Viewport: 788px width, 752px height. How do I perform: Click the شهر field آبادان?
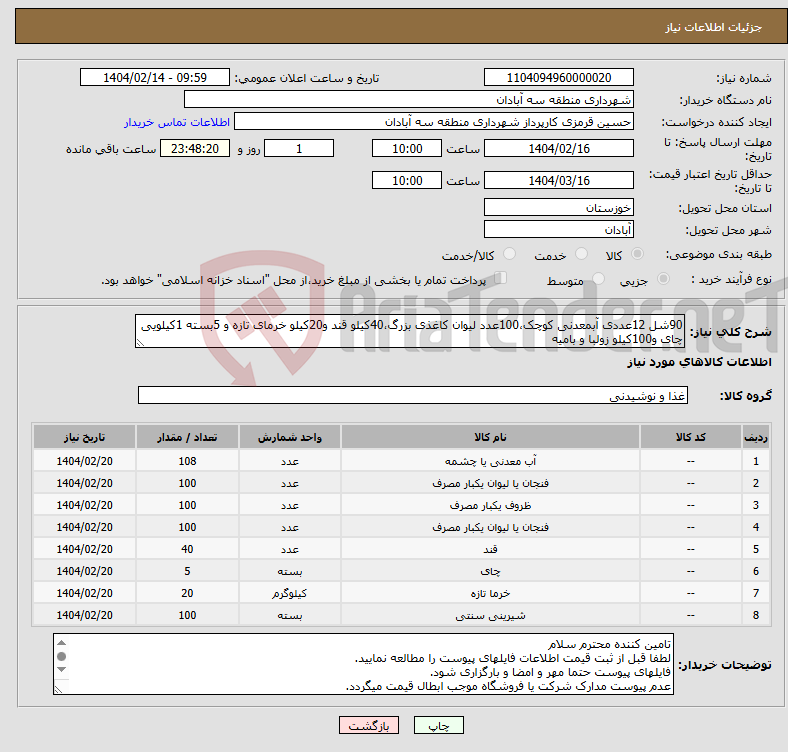click(x=558, y=229)
